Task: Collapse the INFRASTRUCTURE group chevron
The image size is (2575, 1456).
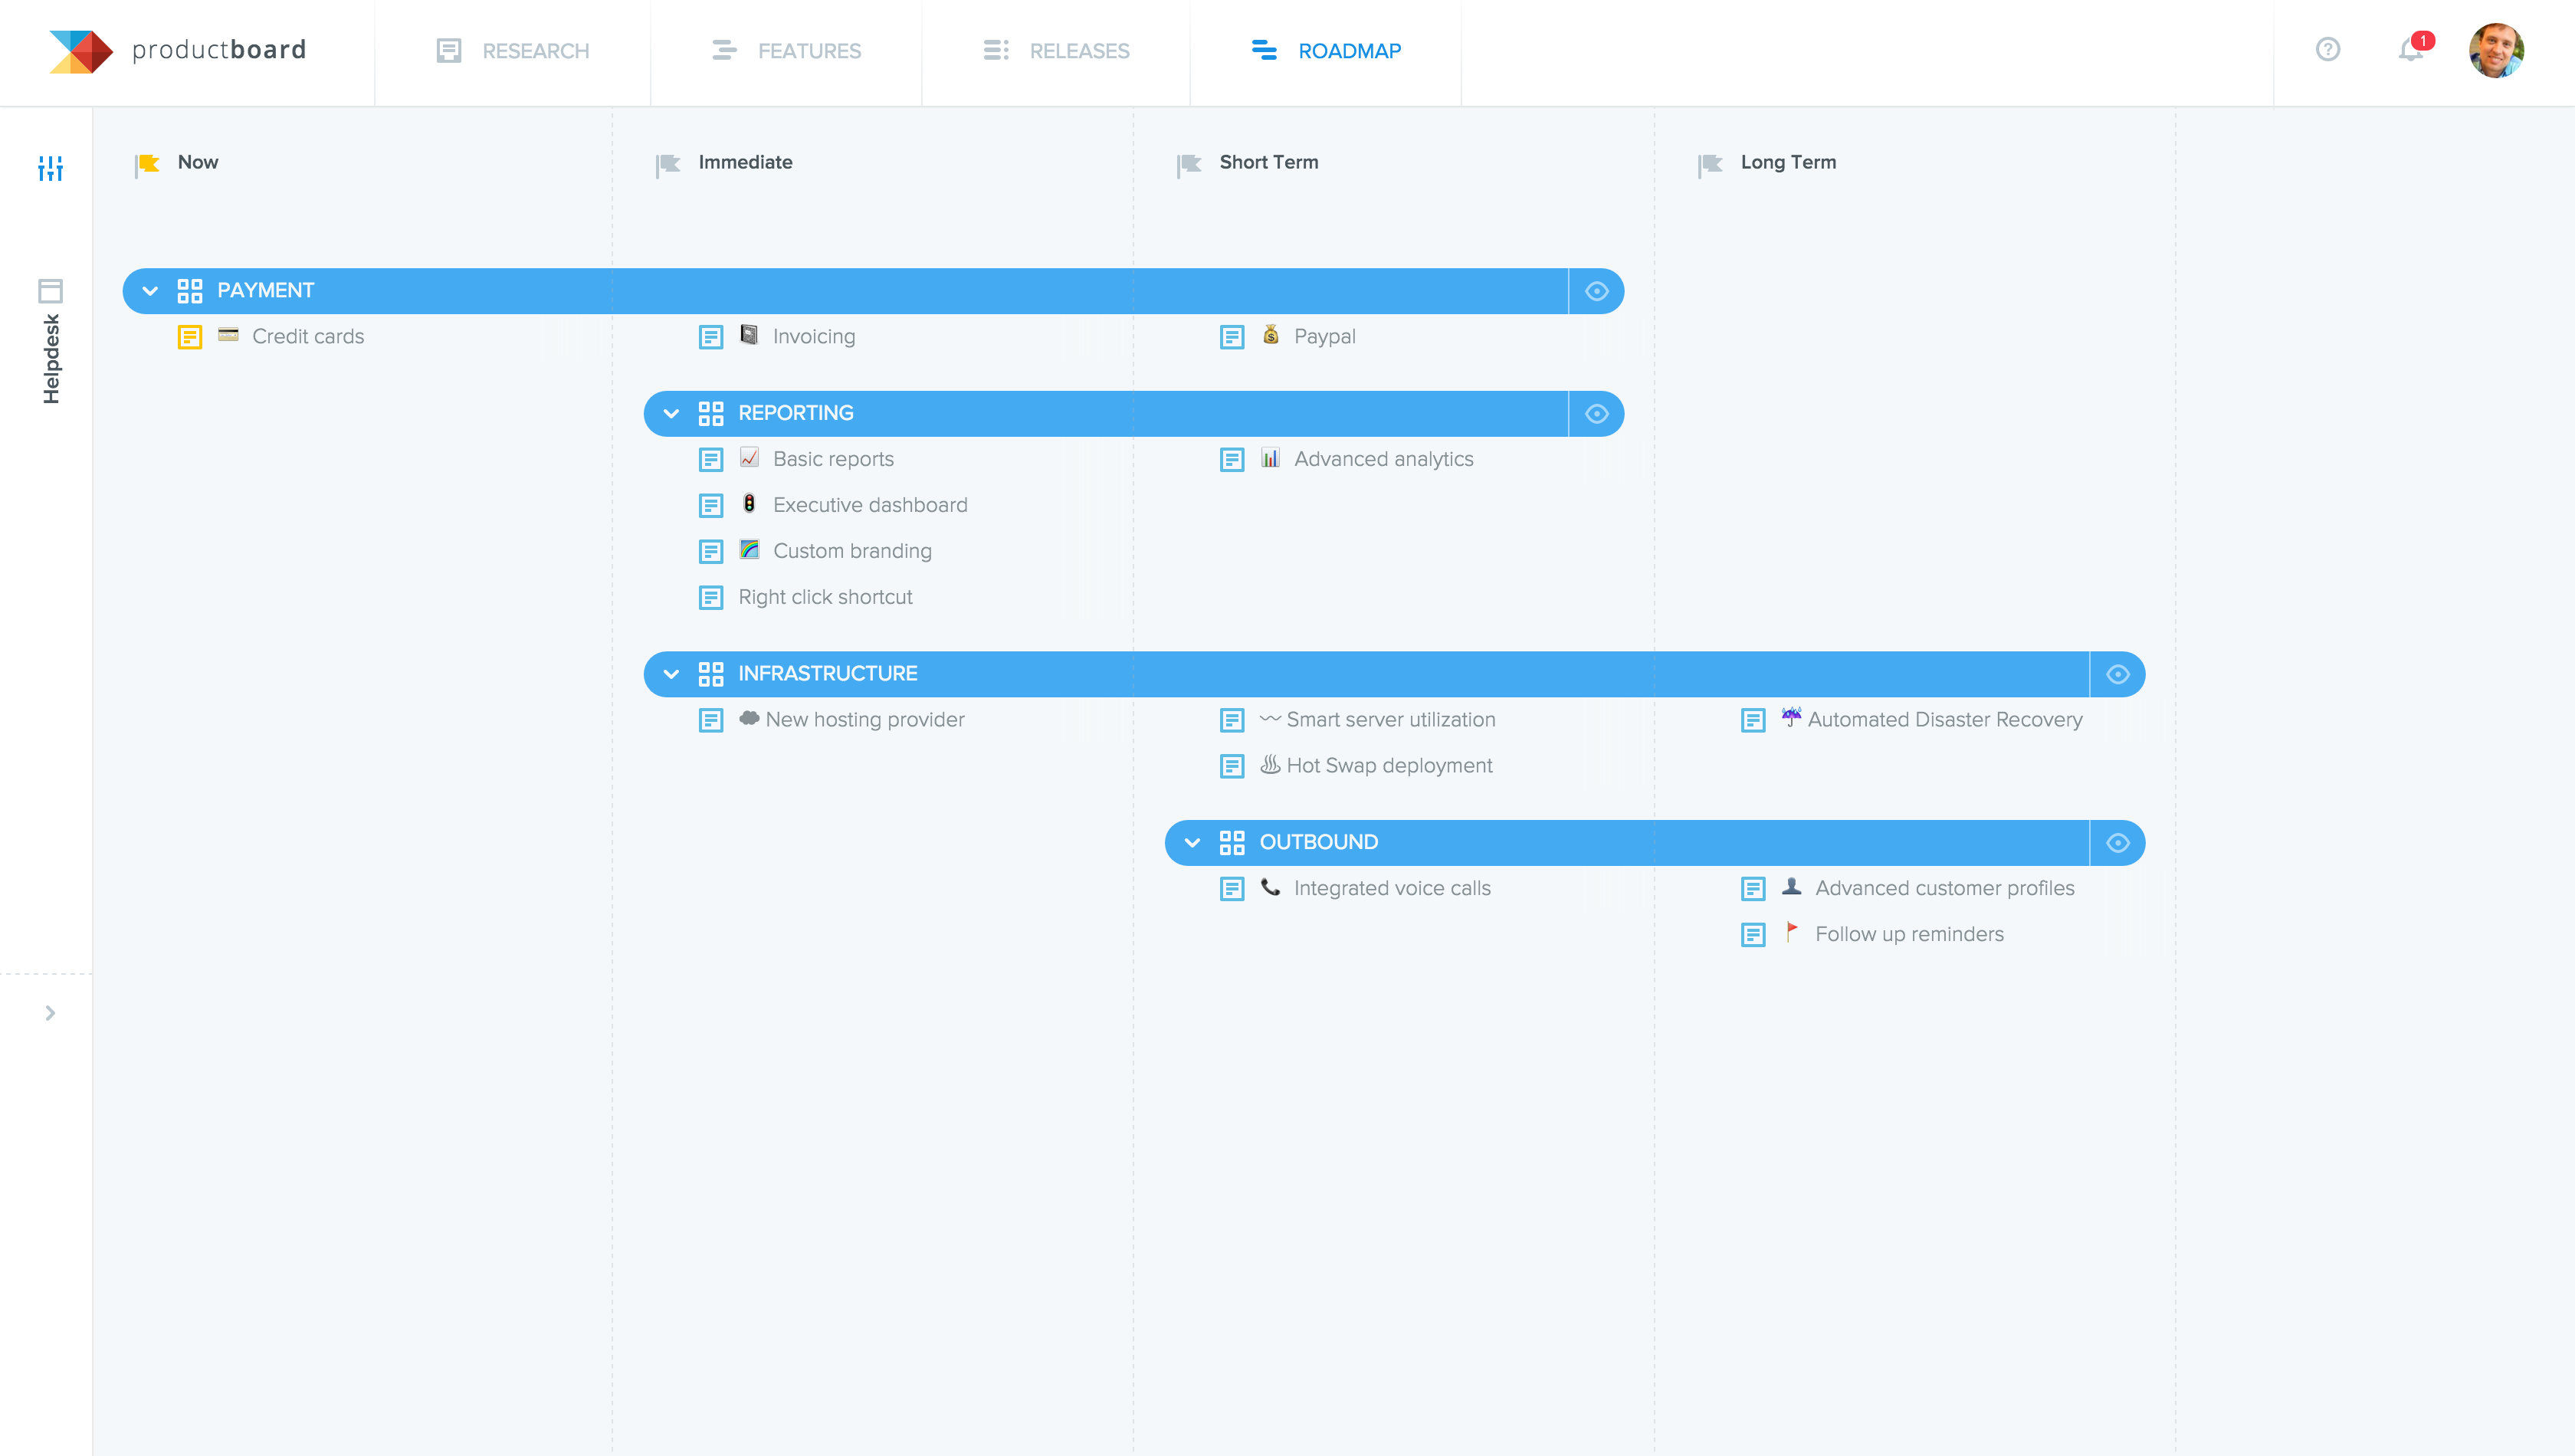Action: tap(671, 674)
